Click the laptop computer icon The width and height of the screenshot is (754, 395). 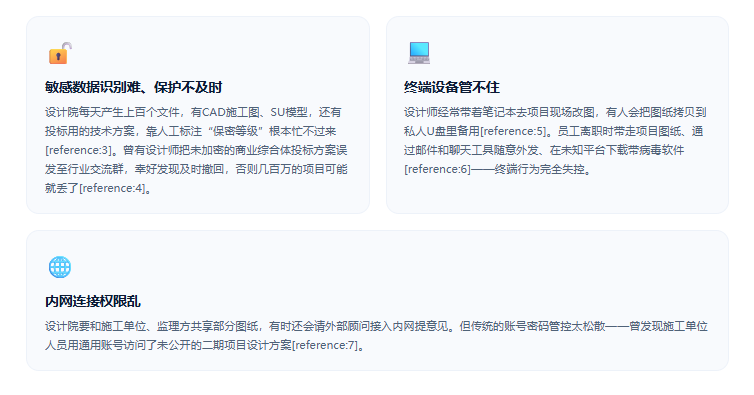(x=419, y=53)
